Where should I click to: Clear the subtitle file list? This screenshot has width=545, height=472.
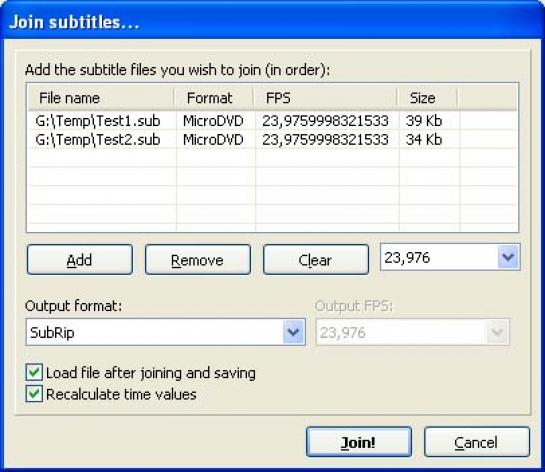click(x=316, y=260)
